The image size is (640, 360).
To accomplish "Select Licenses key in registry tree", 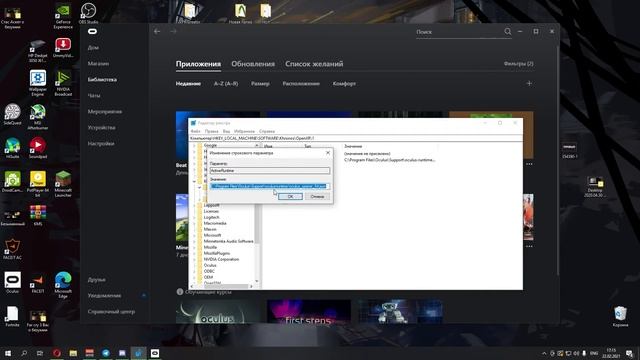I will 211,211.
